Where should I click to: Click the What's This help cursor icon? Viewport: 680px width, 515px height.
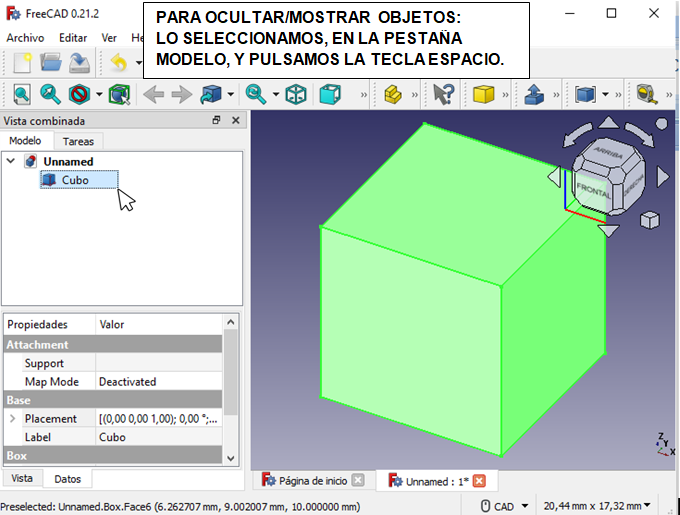pos(443,95)
